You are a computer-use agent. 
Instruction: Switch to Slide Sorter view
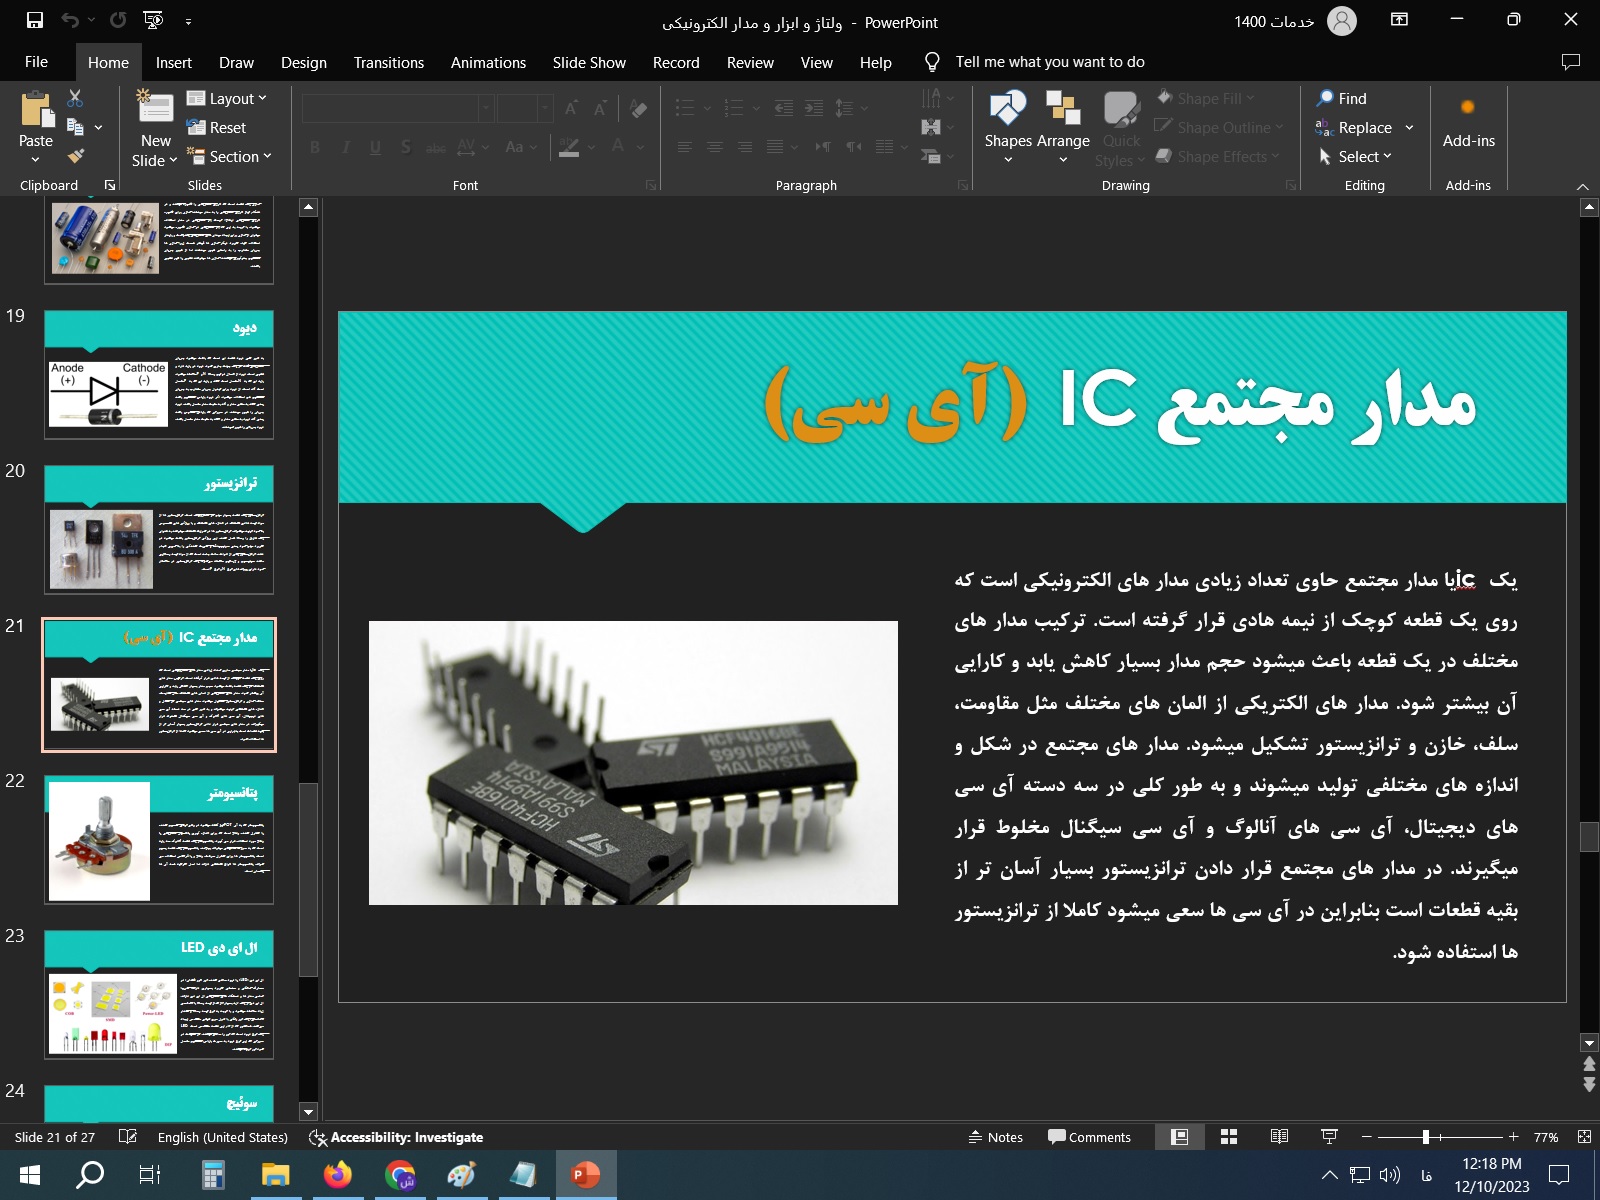1229,1137
